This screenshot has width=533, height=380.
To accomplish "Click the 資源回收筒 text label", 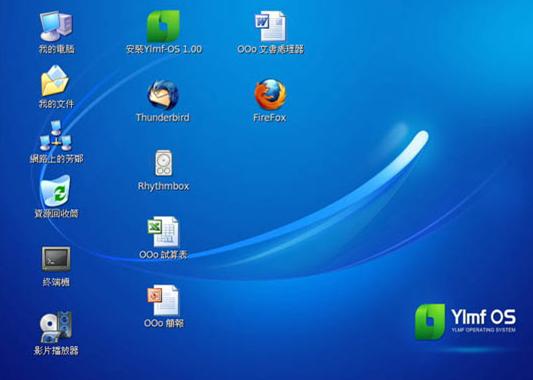I will (56, 213).
